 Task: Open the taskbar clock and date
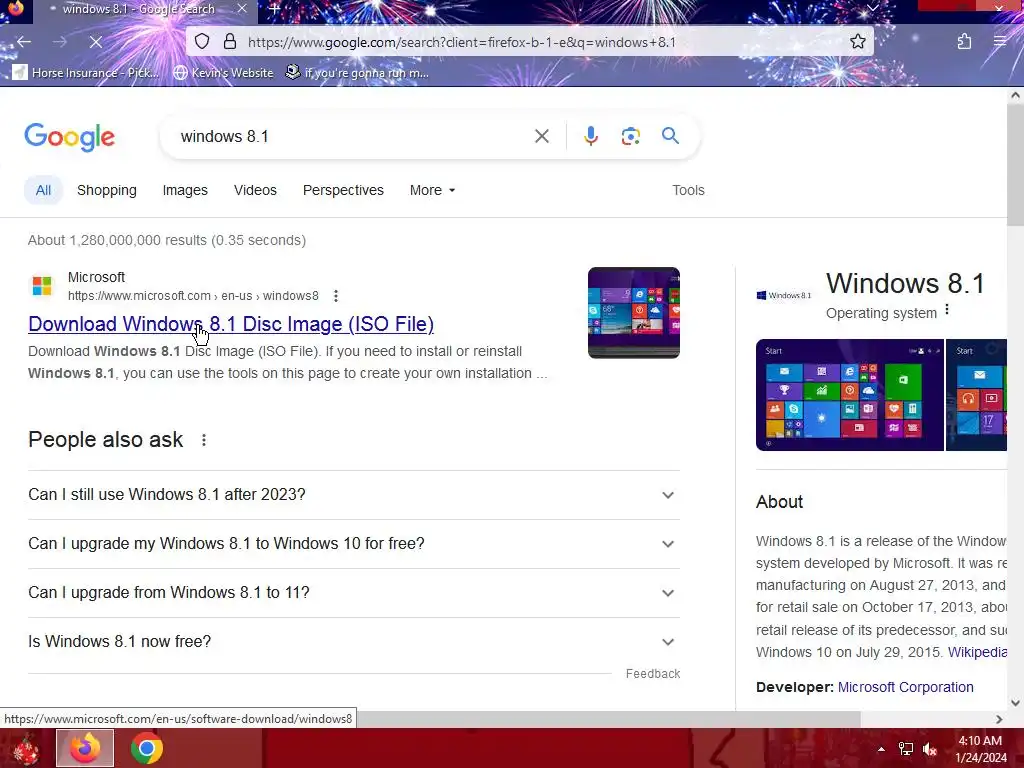pyautogui.click(x=980, y=749)
